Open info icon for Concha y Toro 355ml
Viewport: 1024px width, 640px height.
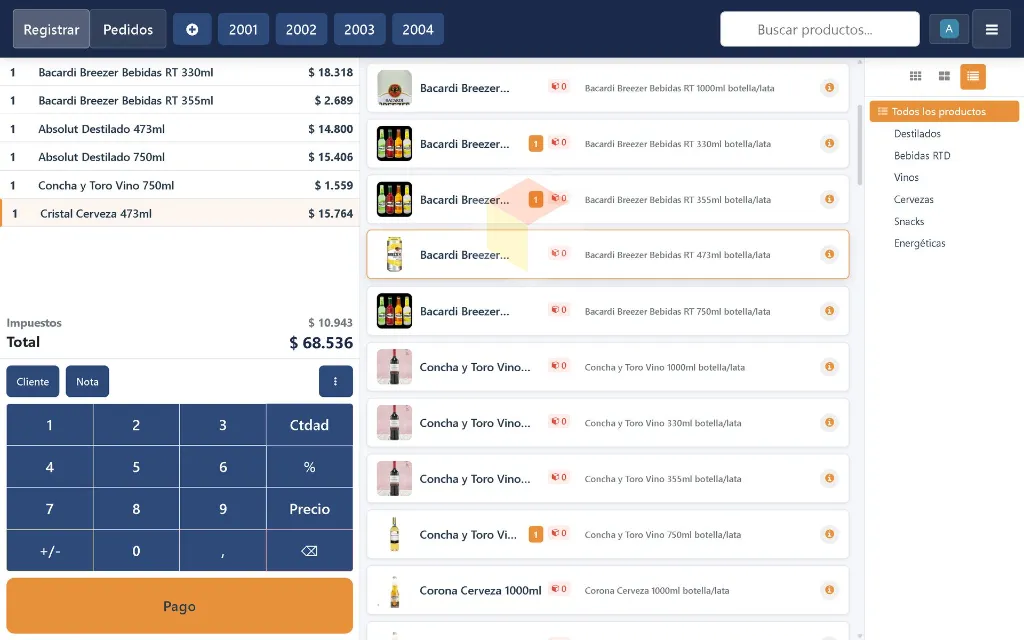coord(829,479)
